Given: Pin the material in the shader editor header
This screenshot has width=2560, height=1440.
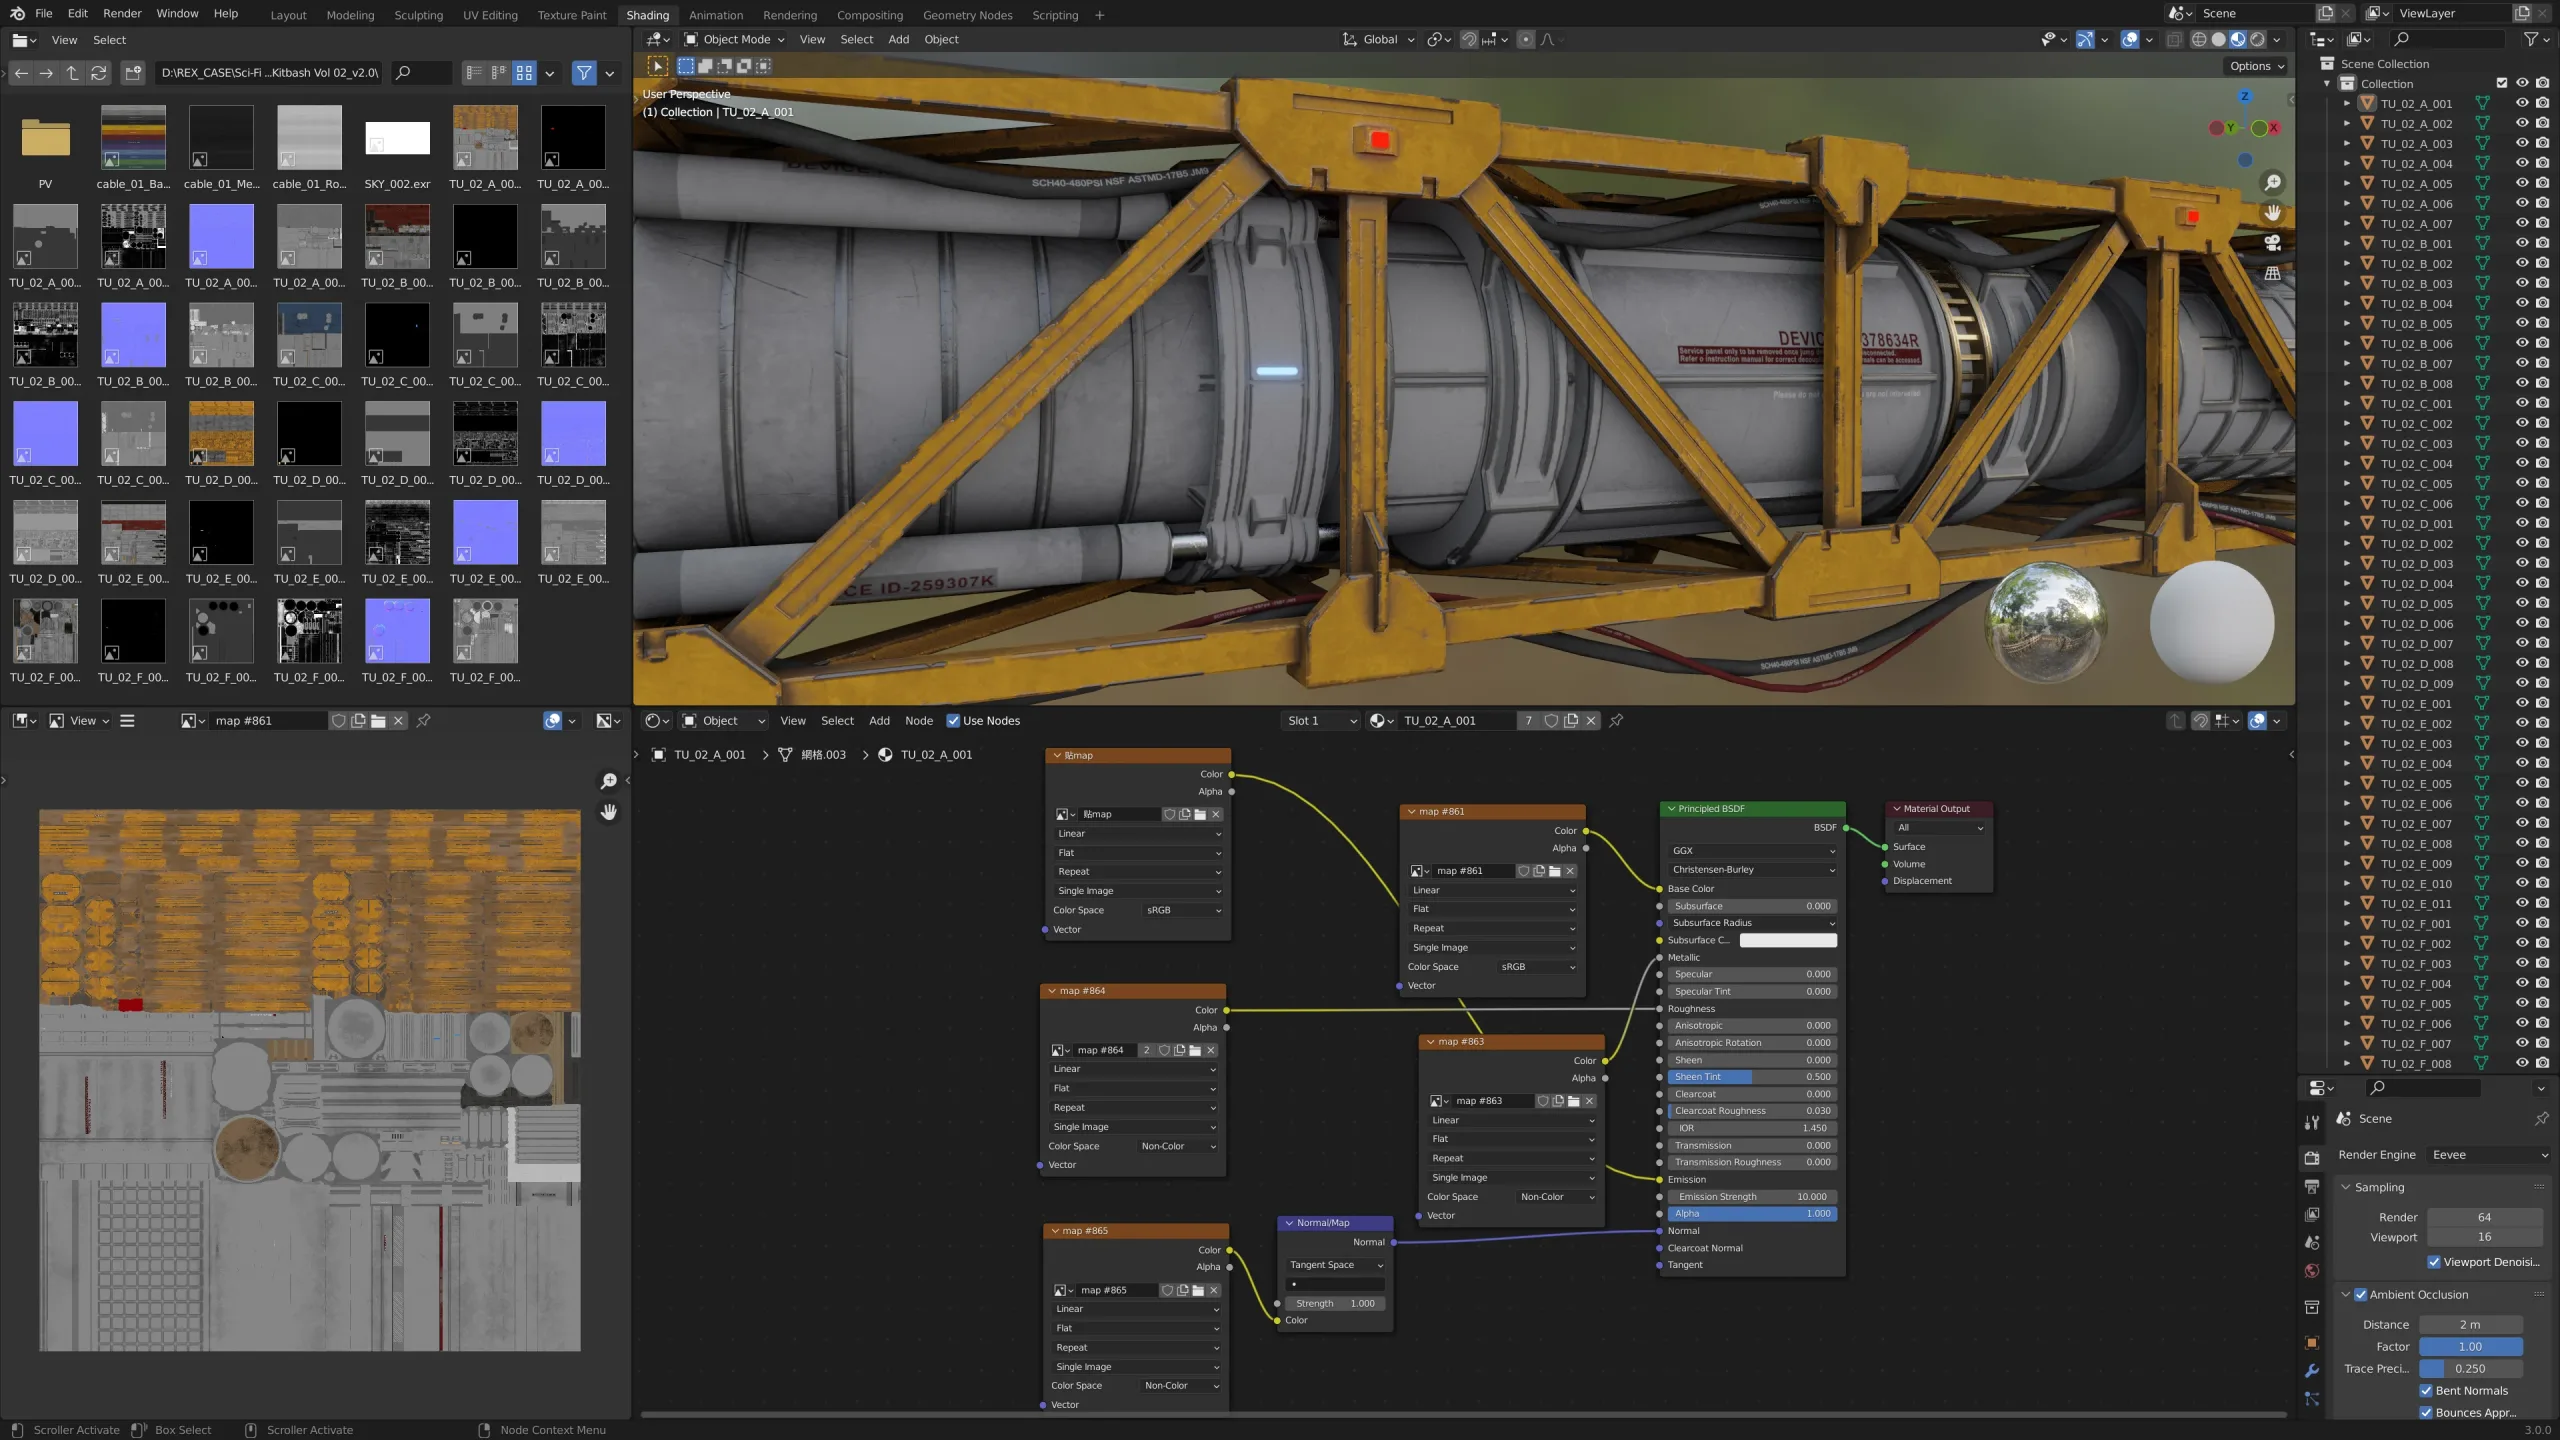Looking at the screenshot, I should coord(1617,720).
